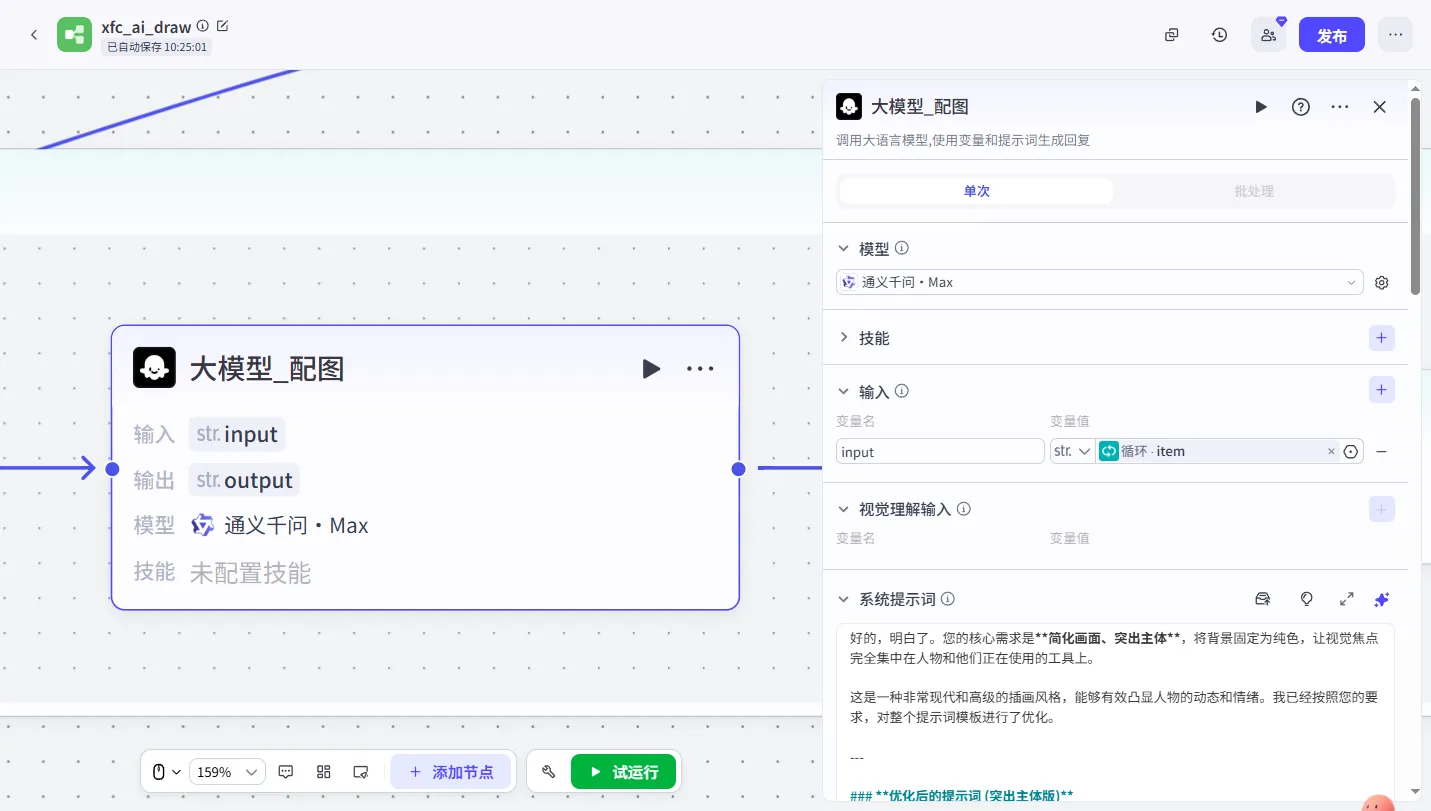Screen dimensions: 1431x811
Task: Click the version history clock icon
Action: [x=1219, y=35]
